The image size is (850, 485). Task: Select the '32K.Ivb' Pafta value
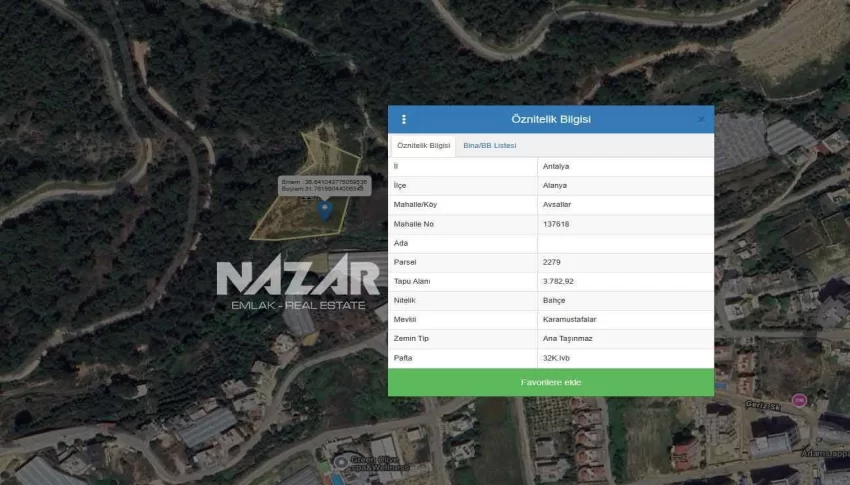[x=626, y=358]
